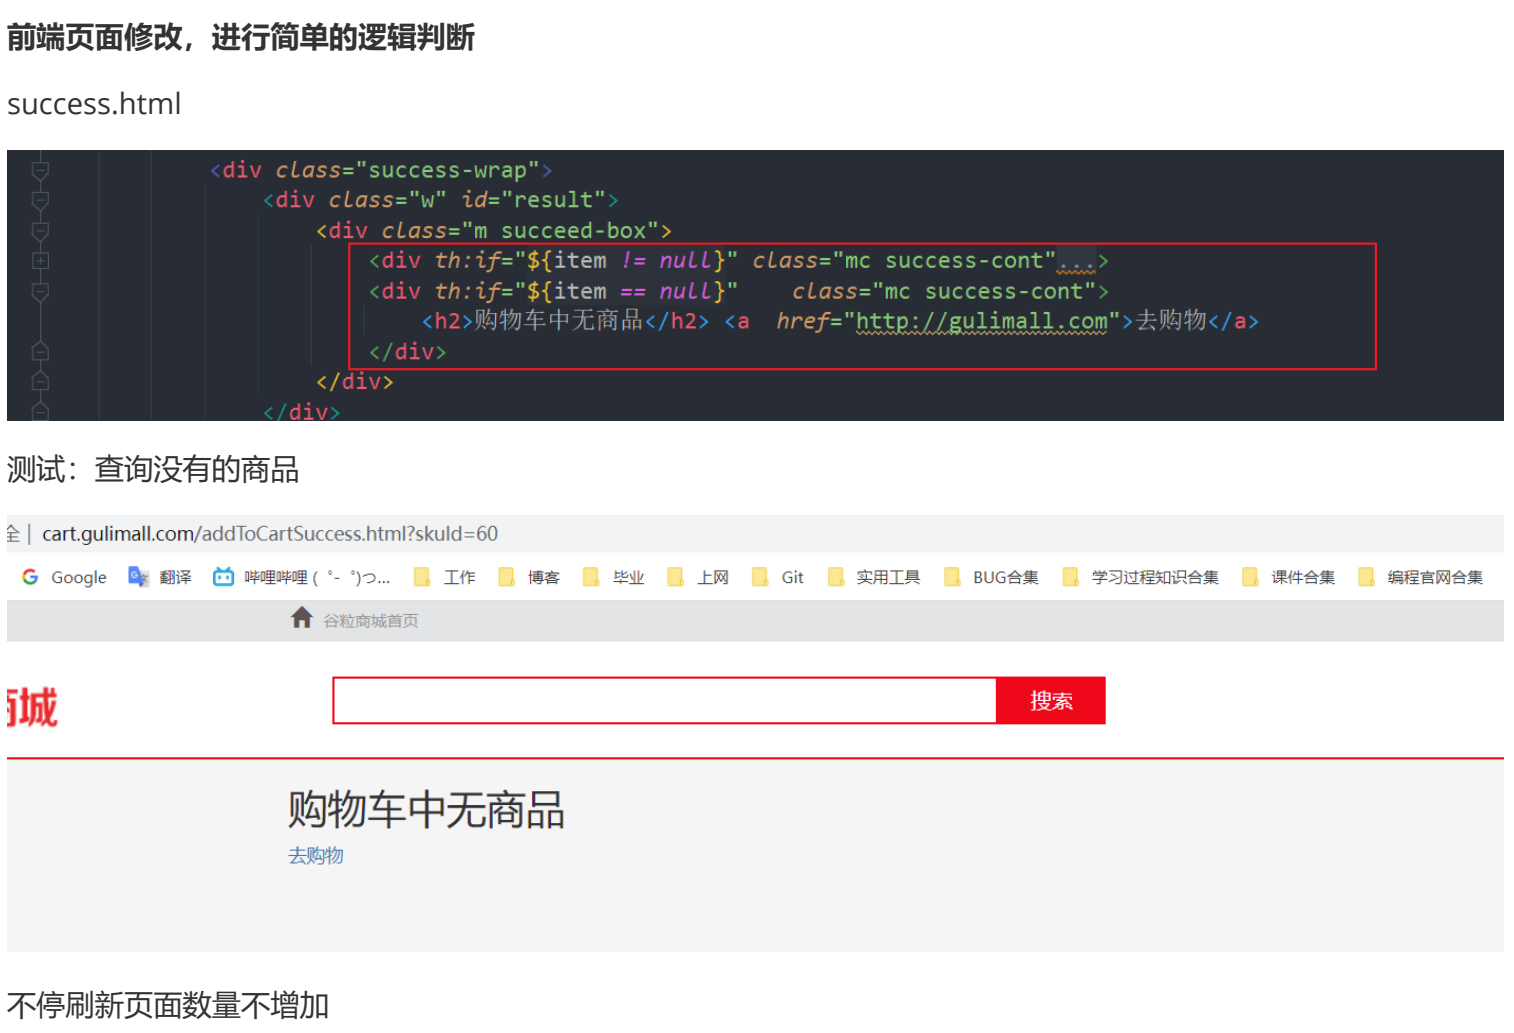Open the 上网 bookmarks folder
Screen dimensions: 1514x1033
[x=698, y=577]
